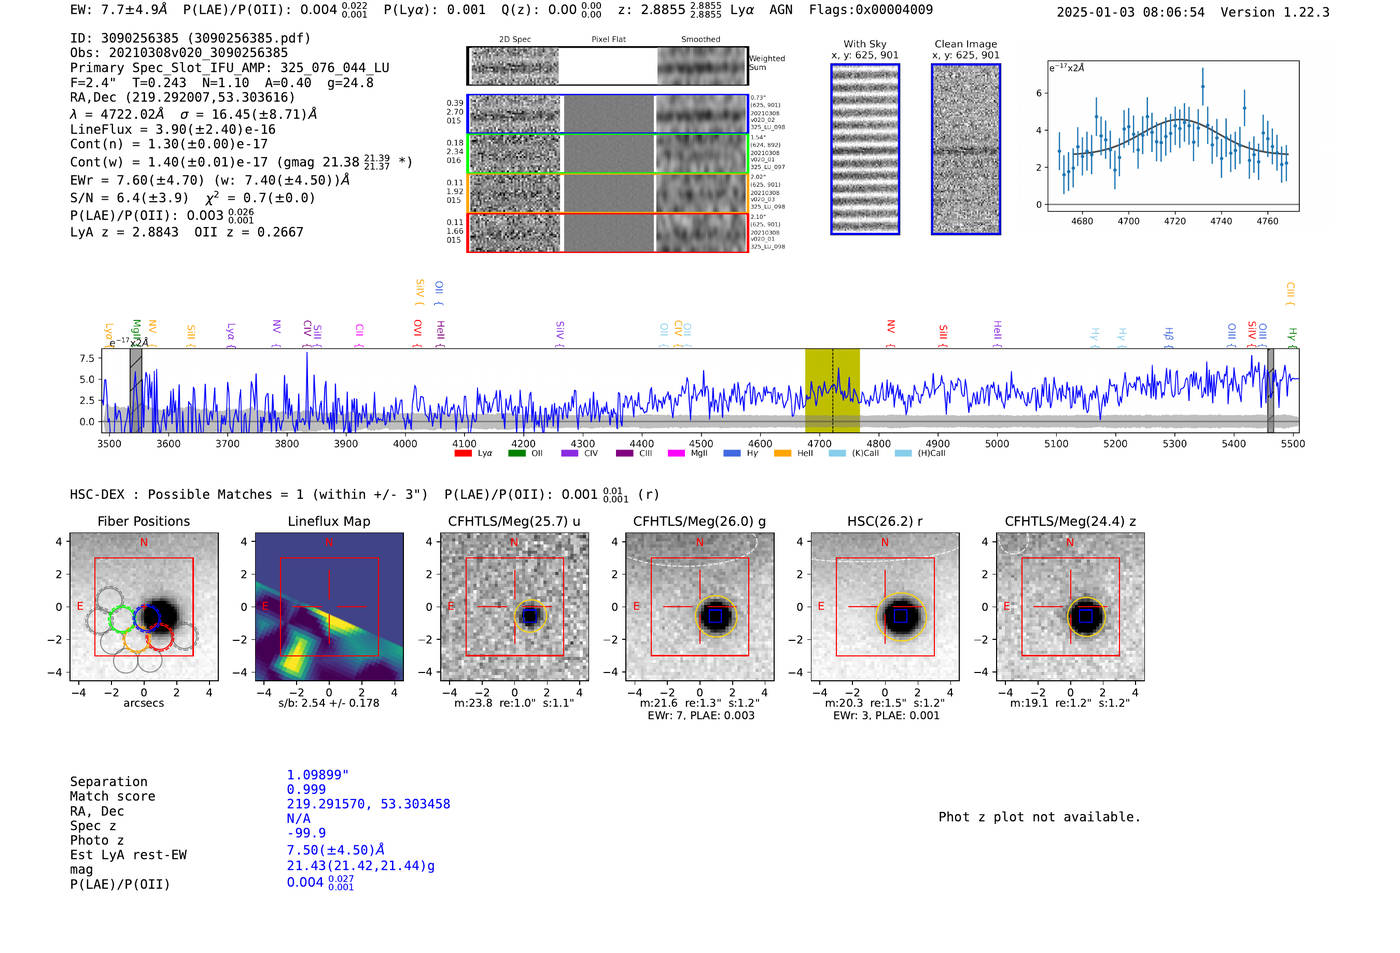1400x953 pixels.
Task: Click the Primary Spec_Slot_IFU_AMP line
Action: coord(230,68)
